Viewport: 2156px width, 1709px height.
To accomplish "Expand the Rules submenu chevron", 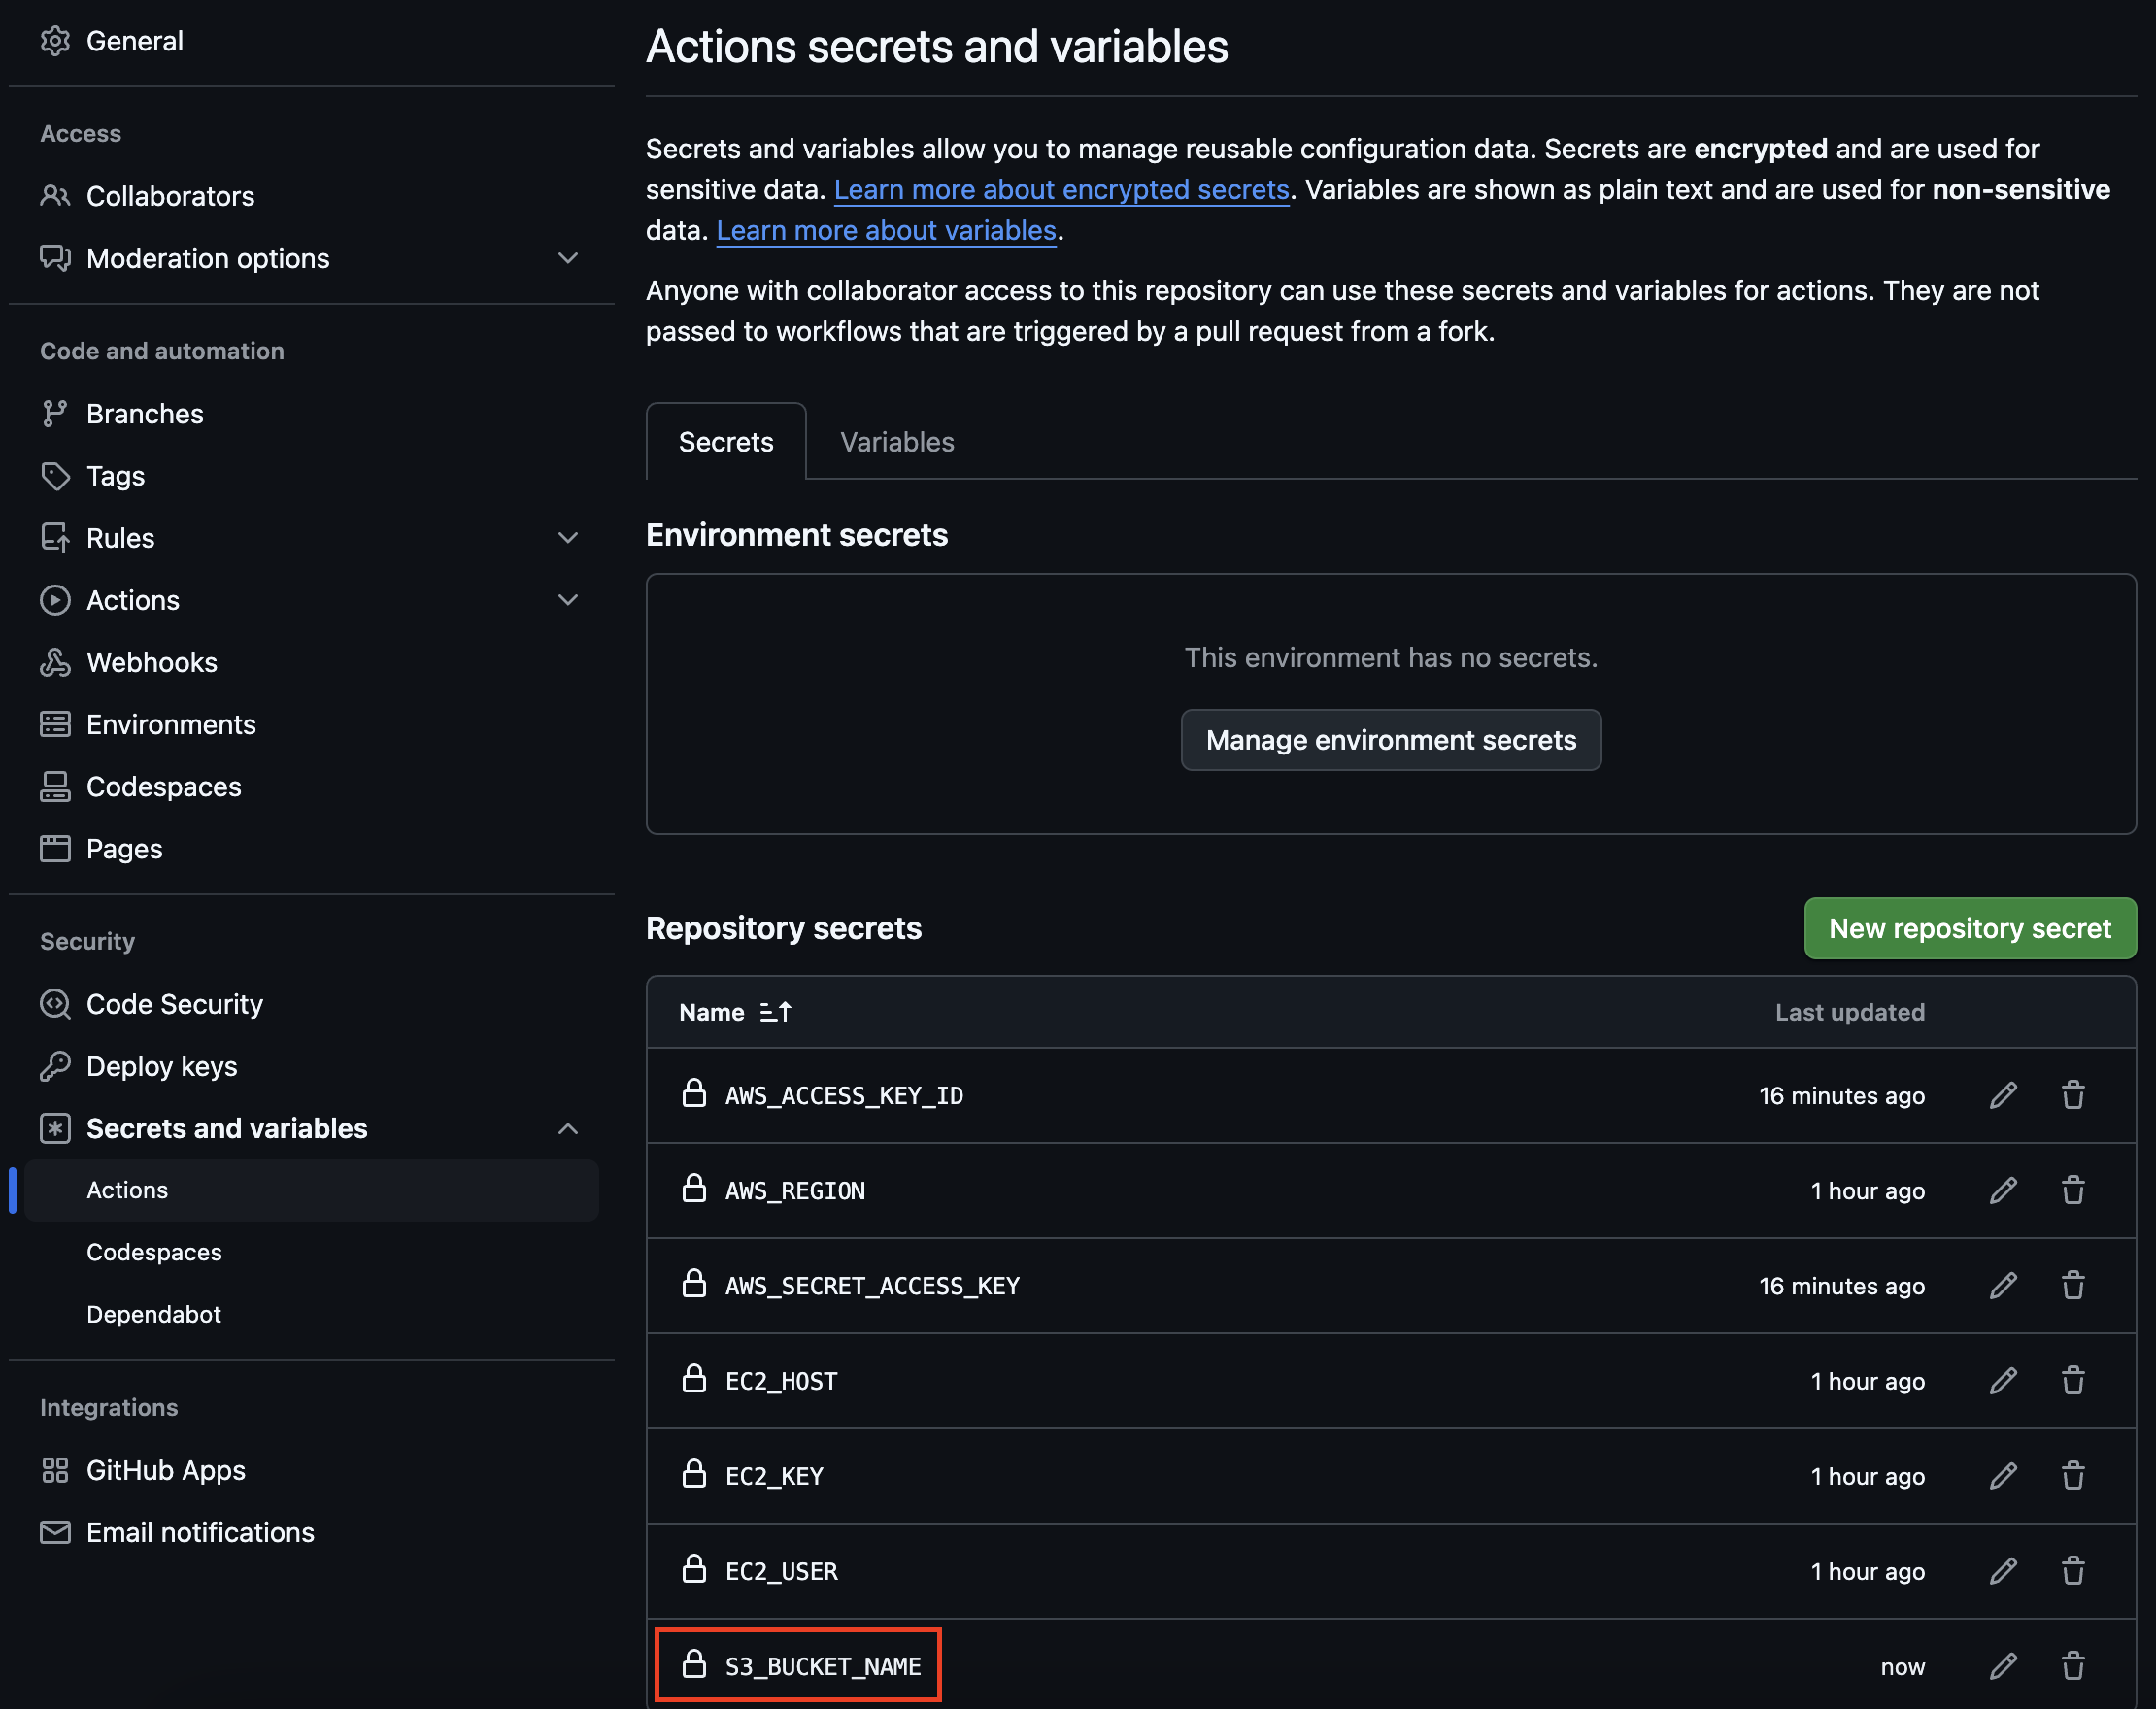I will [x=567, y=538].
